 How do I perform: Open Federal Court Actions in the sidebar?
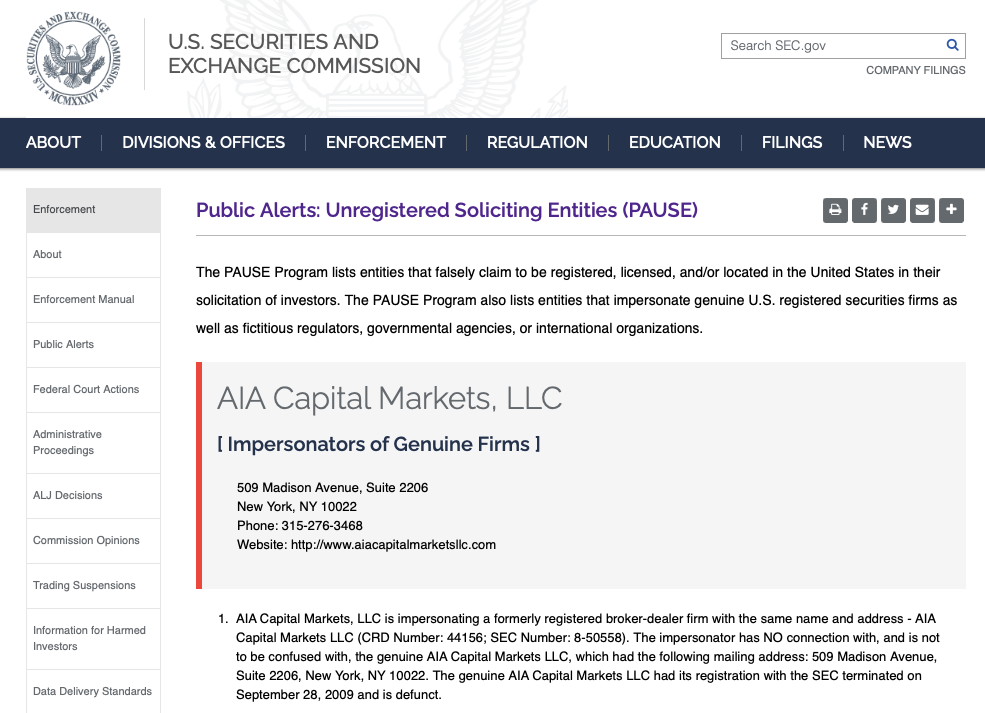[x=86, y=389]
